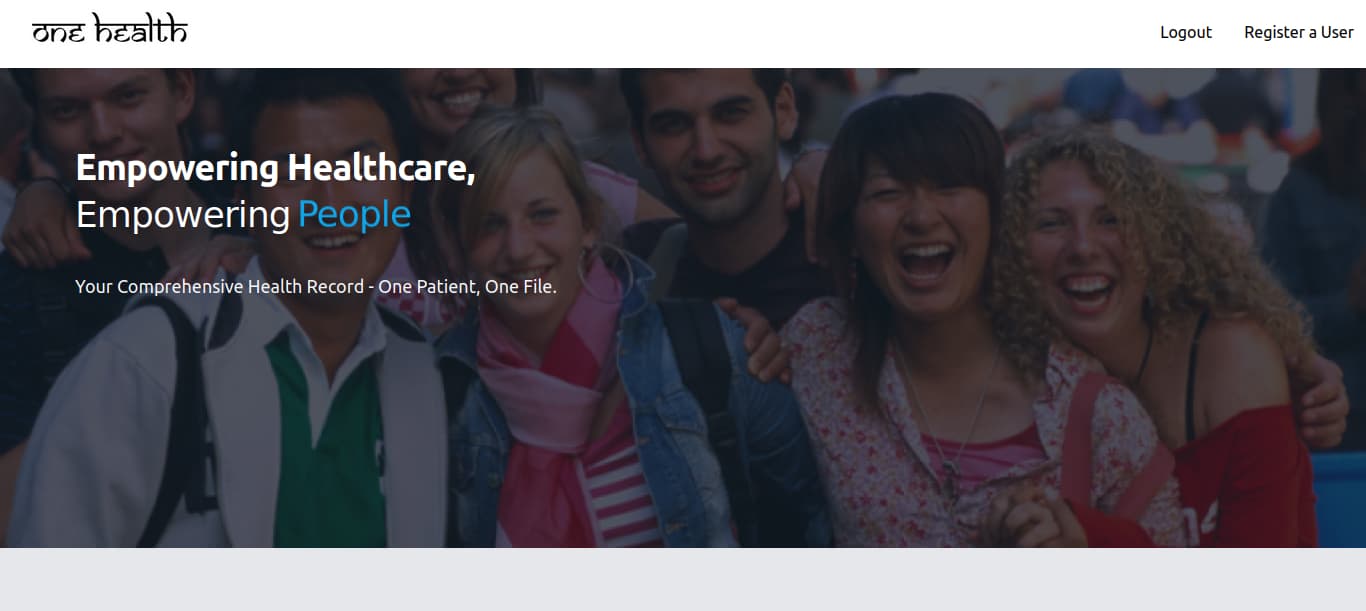Log out using the Logout link
The image size is (1366, 611).
point(1186,32)
